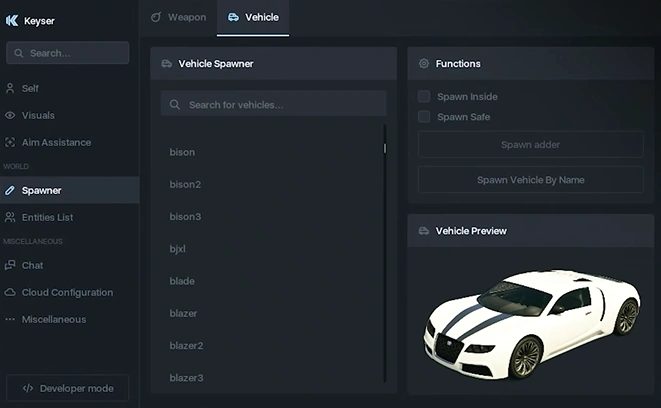Click the Self person icon

pos(10,88)
